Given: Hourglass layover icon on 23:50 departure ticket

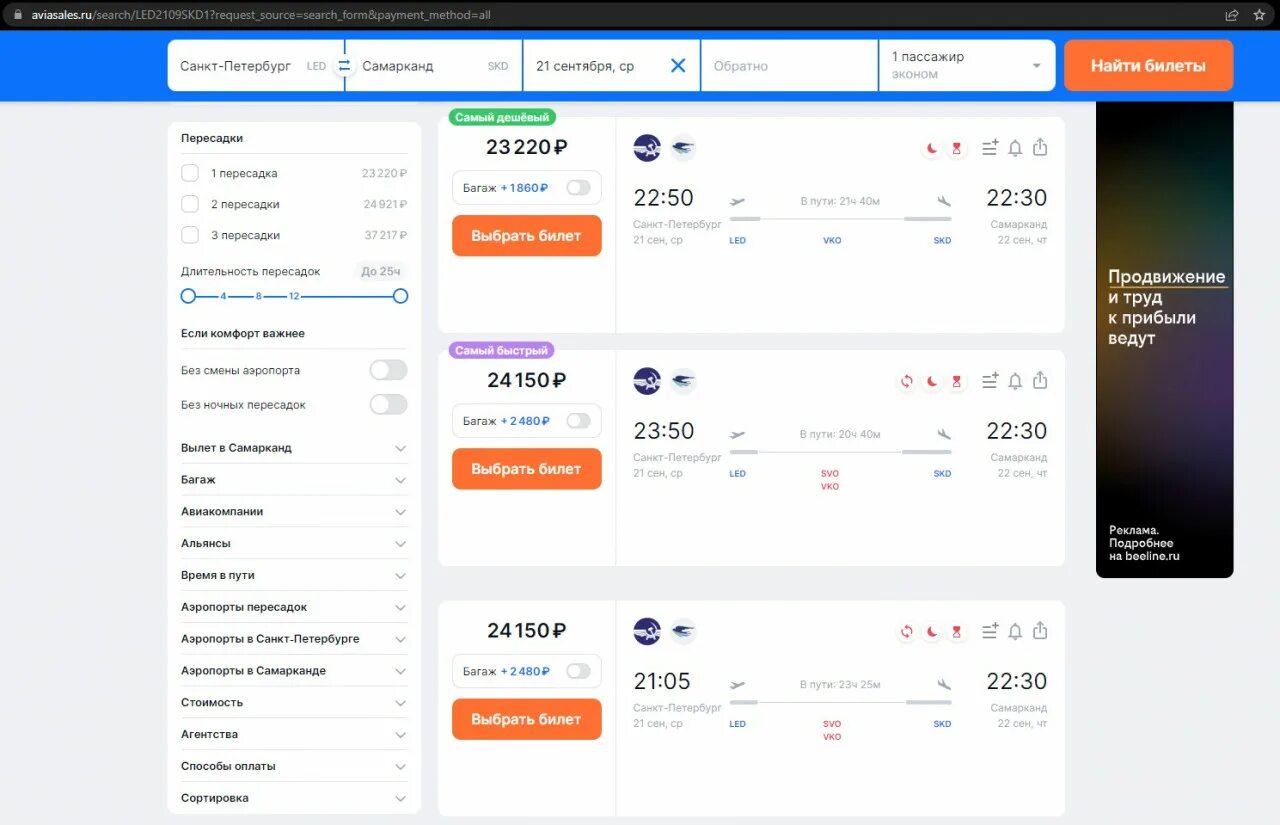Looking at the screenshot, I should tap(956, 381).
